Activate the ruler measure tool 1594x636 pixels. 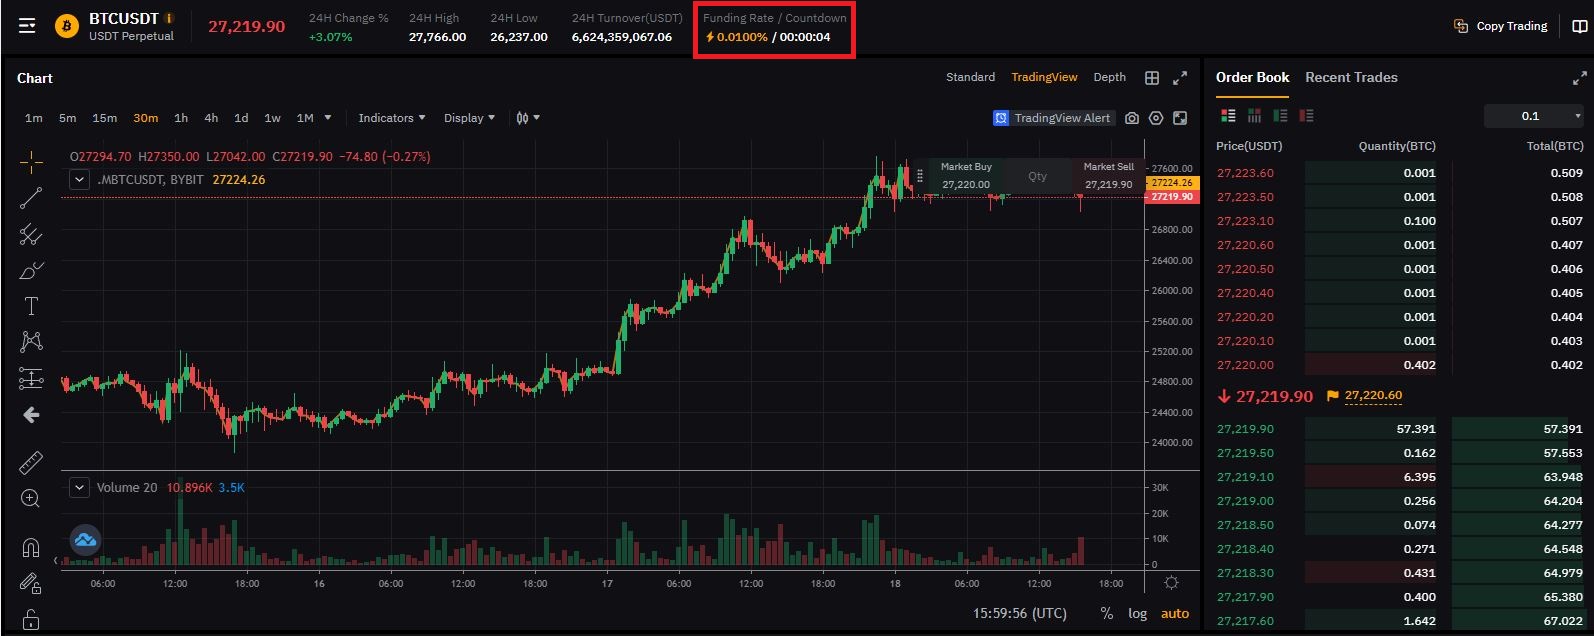(31, 463)
